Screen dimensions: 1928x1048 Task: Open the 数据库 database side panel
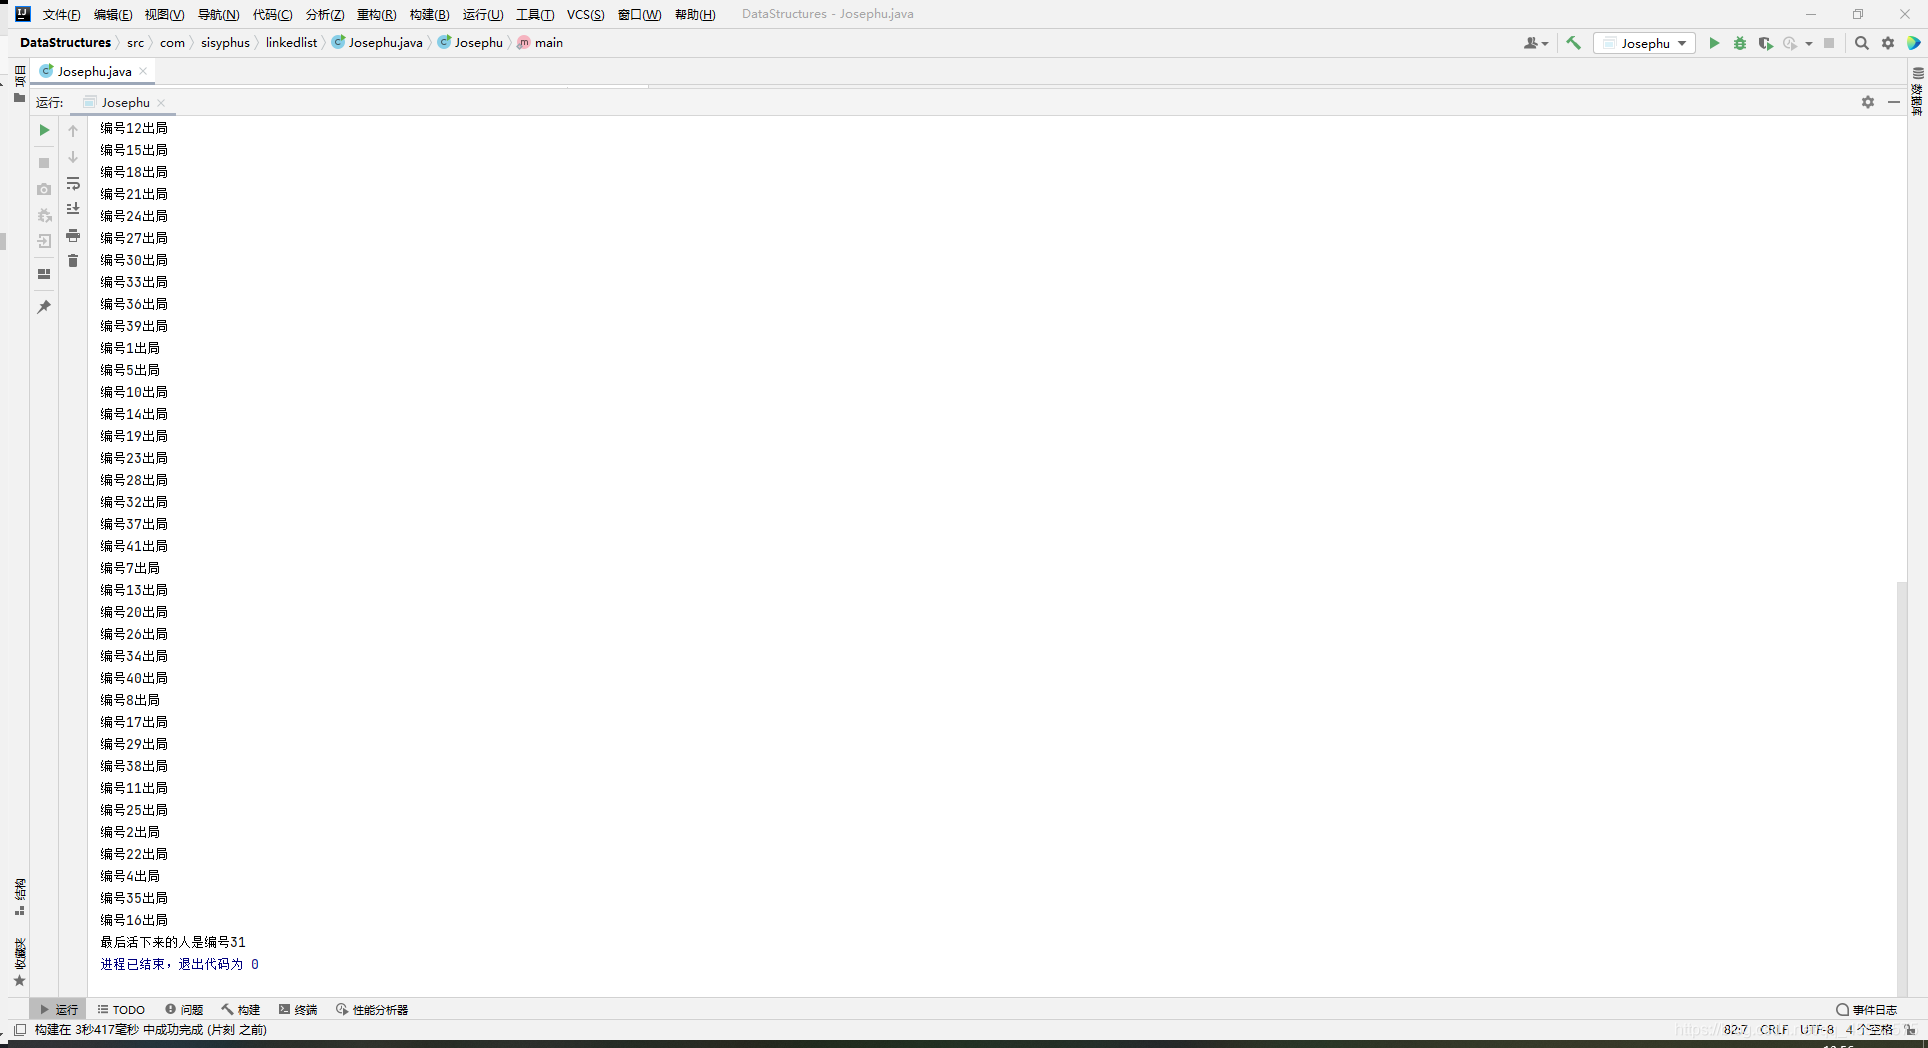[1917, 91]
